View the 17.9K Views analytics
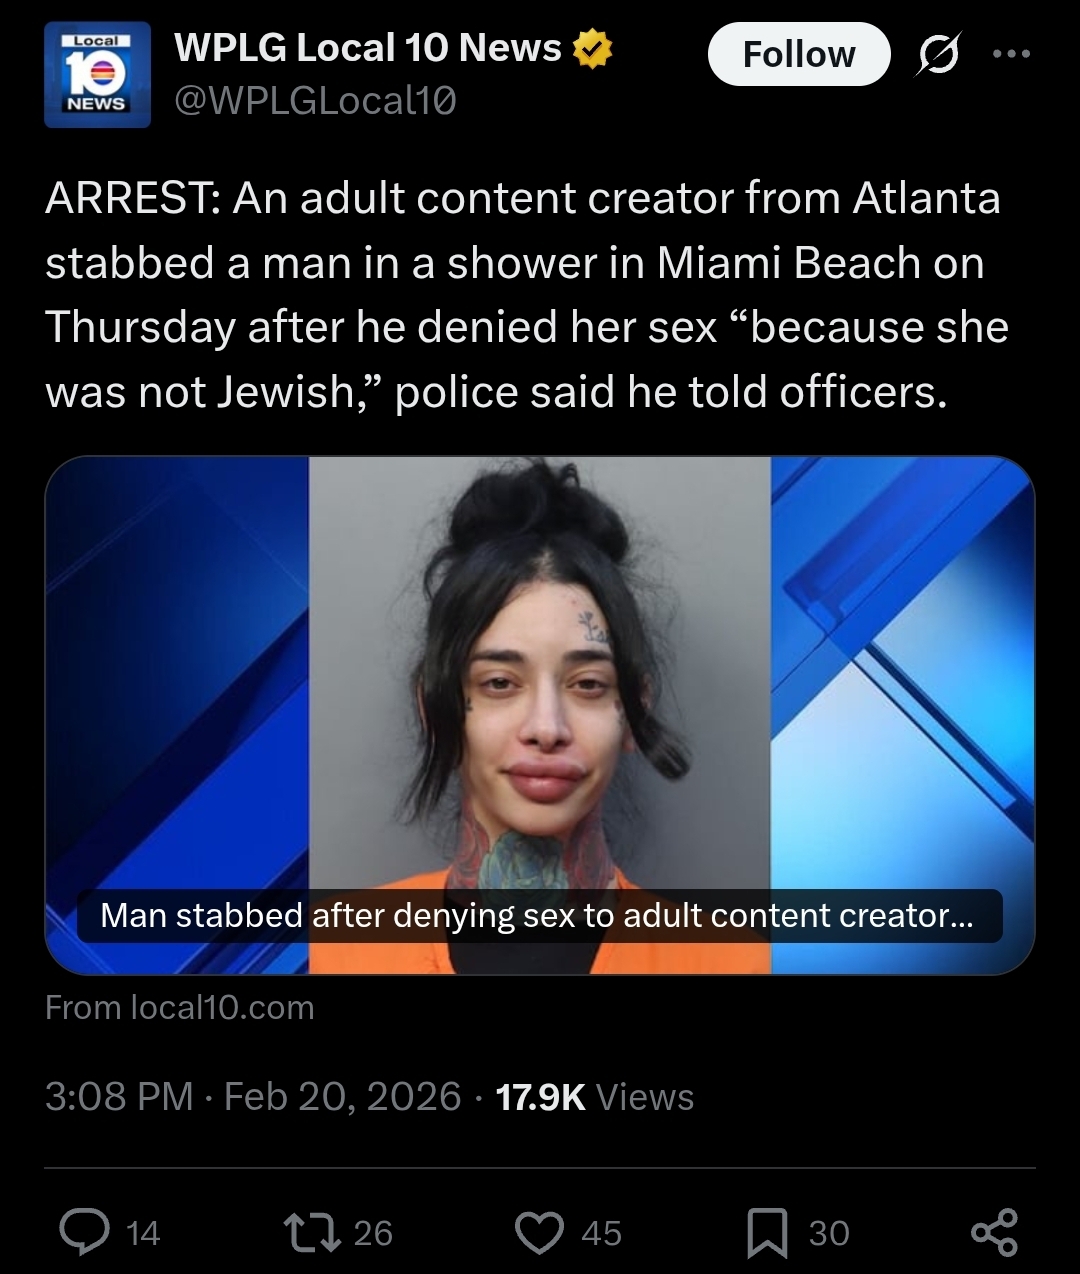Image resolution: width=1080 pixels, height=1274 pixels. pos(595,1096)
